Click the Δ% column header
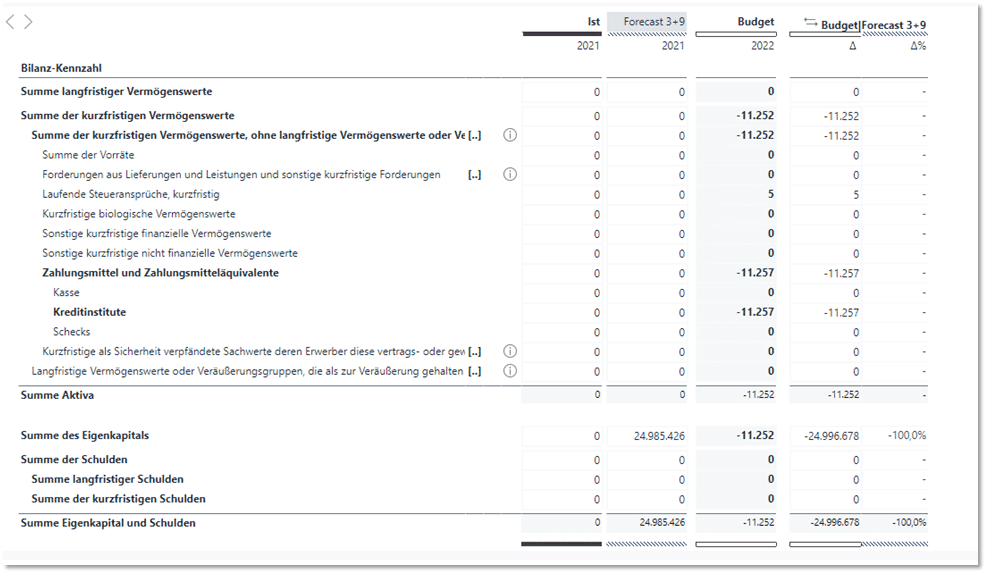This screenshot has height=574, width=987. point(918,46)
